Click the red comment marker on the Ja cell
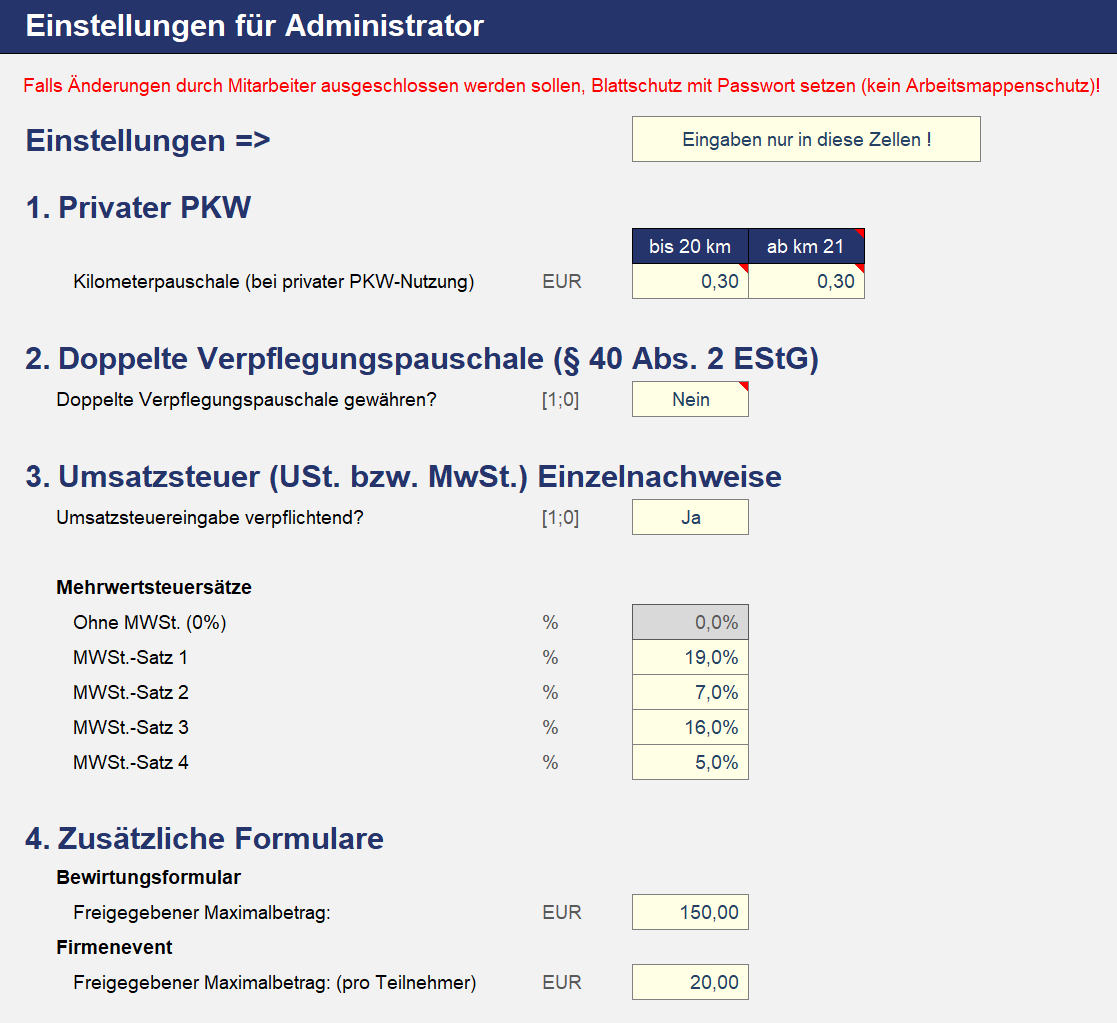The width and height of the screenshot is (1117, 1023). click(x=744, y=505)
